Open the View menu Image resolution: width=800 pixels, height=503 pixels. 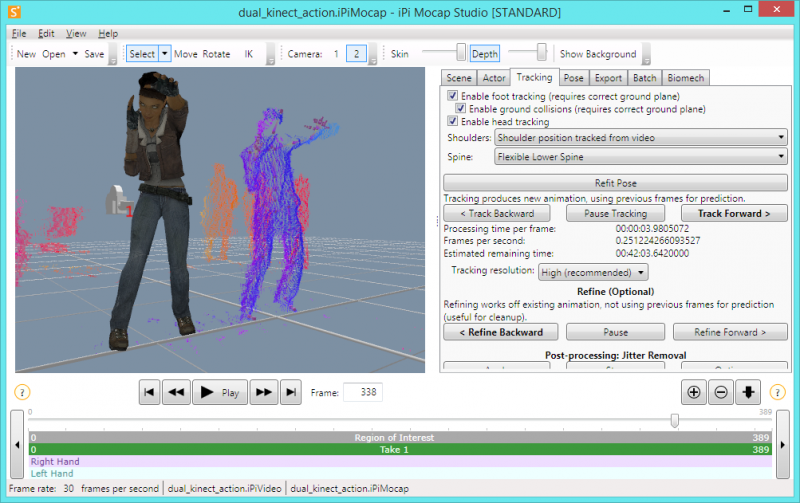pos(76,34)
